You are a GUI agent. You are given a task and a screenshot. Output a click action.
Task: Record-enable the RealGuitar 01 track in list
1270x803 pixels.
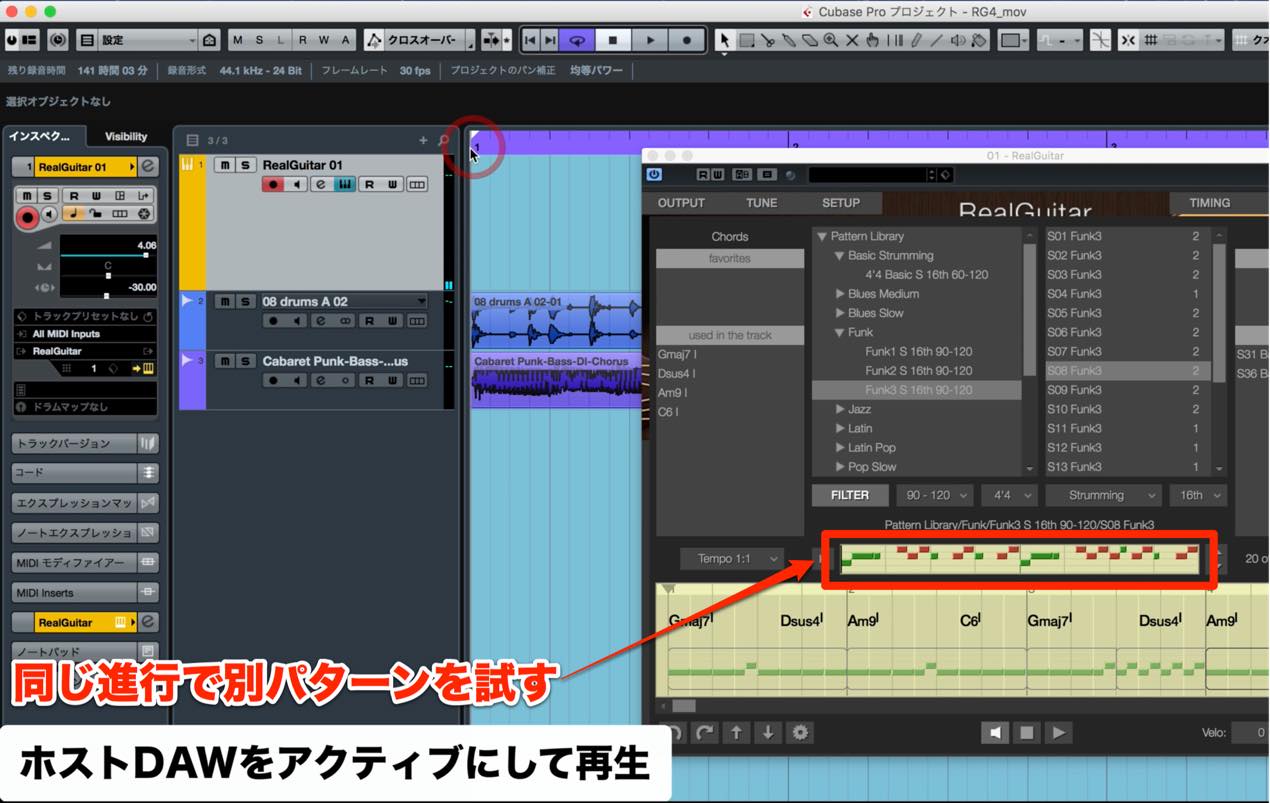coord(273,184)
